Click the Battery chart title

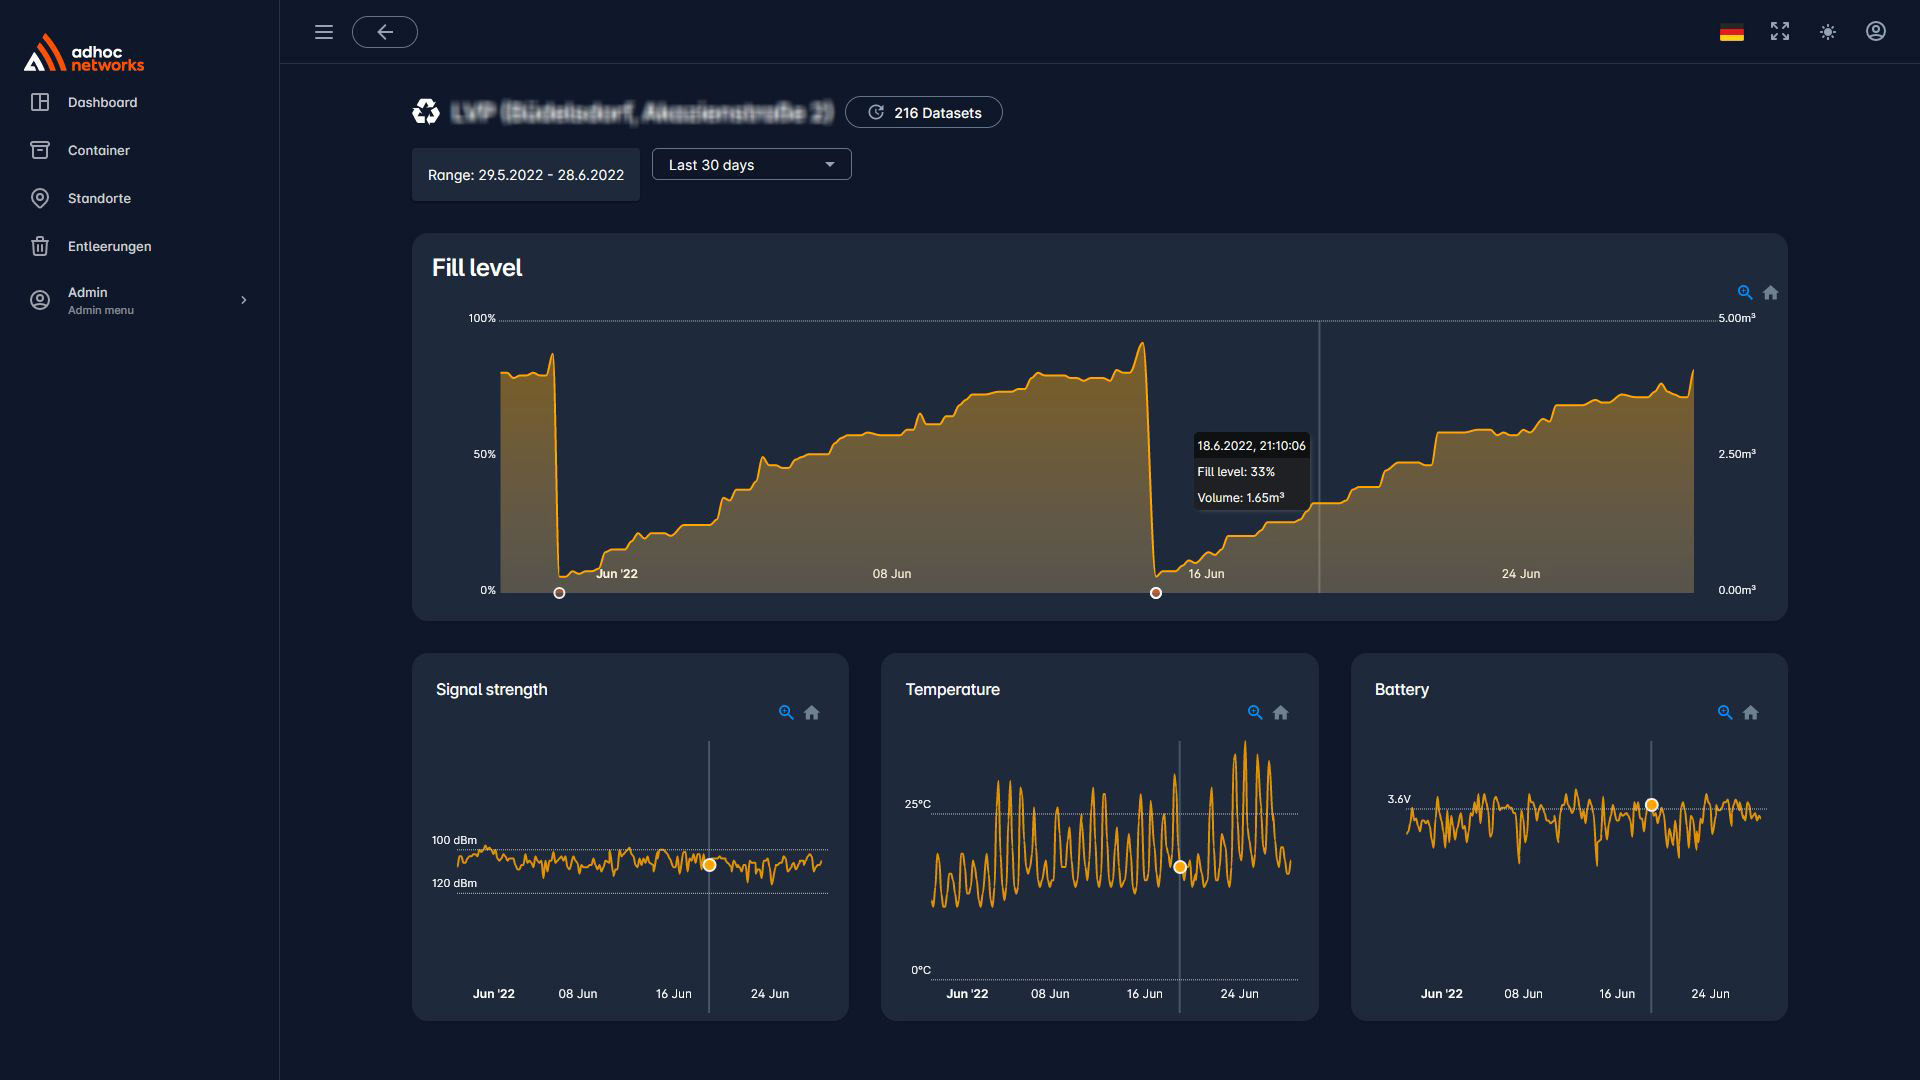pyautogui.click(x=1402, y=690)
